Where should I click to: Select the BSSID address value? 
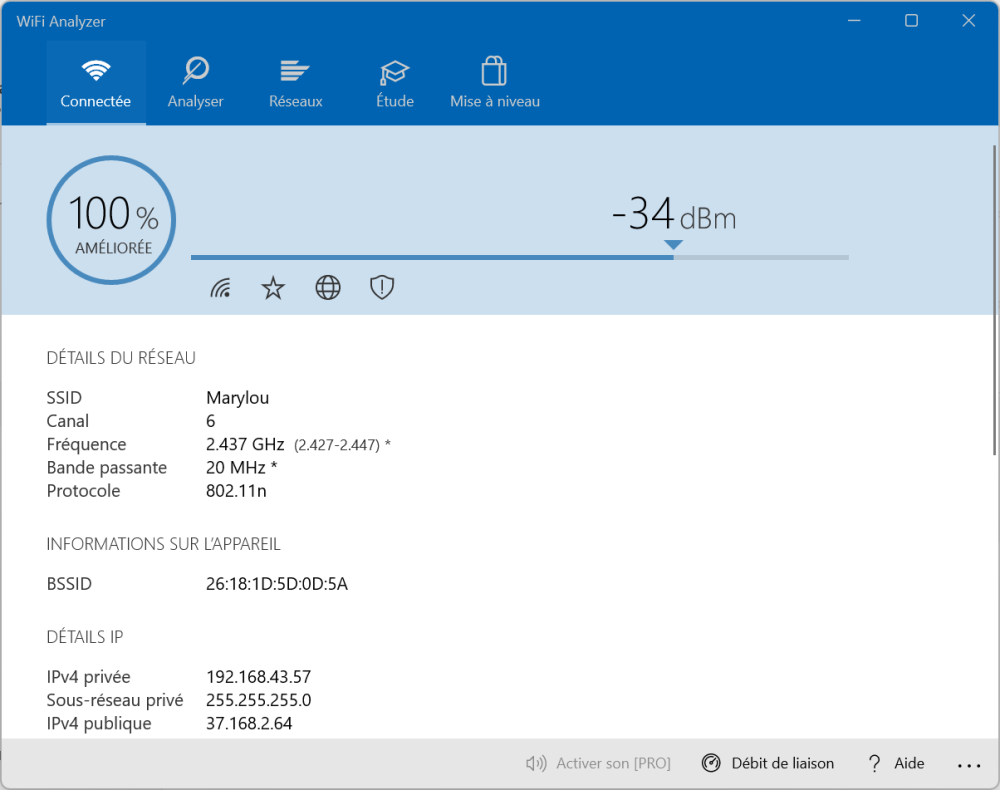(x=277, y=584)
